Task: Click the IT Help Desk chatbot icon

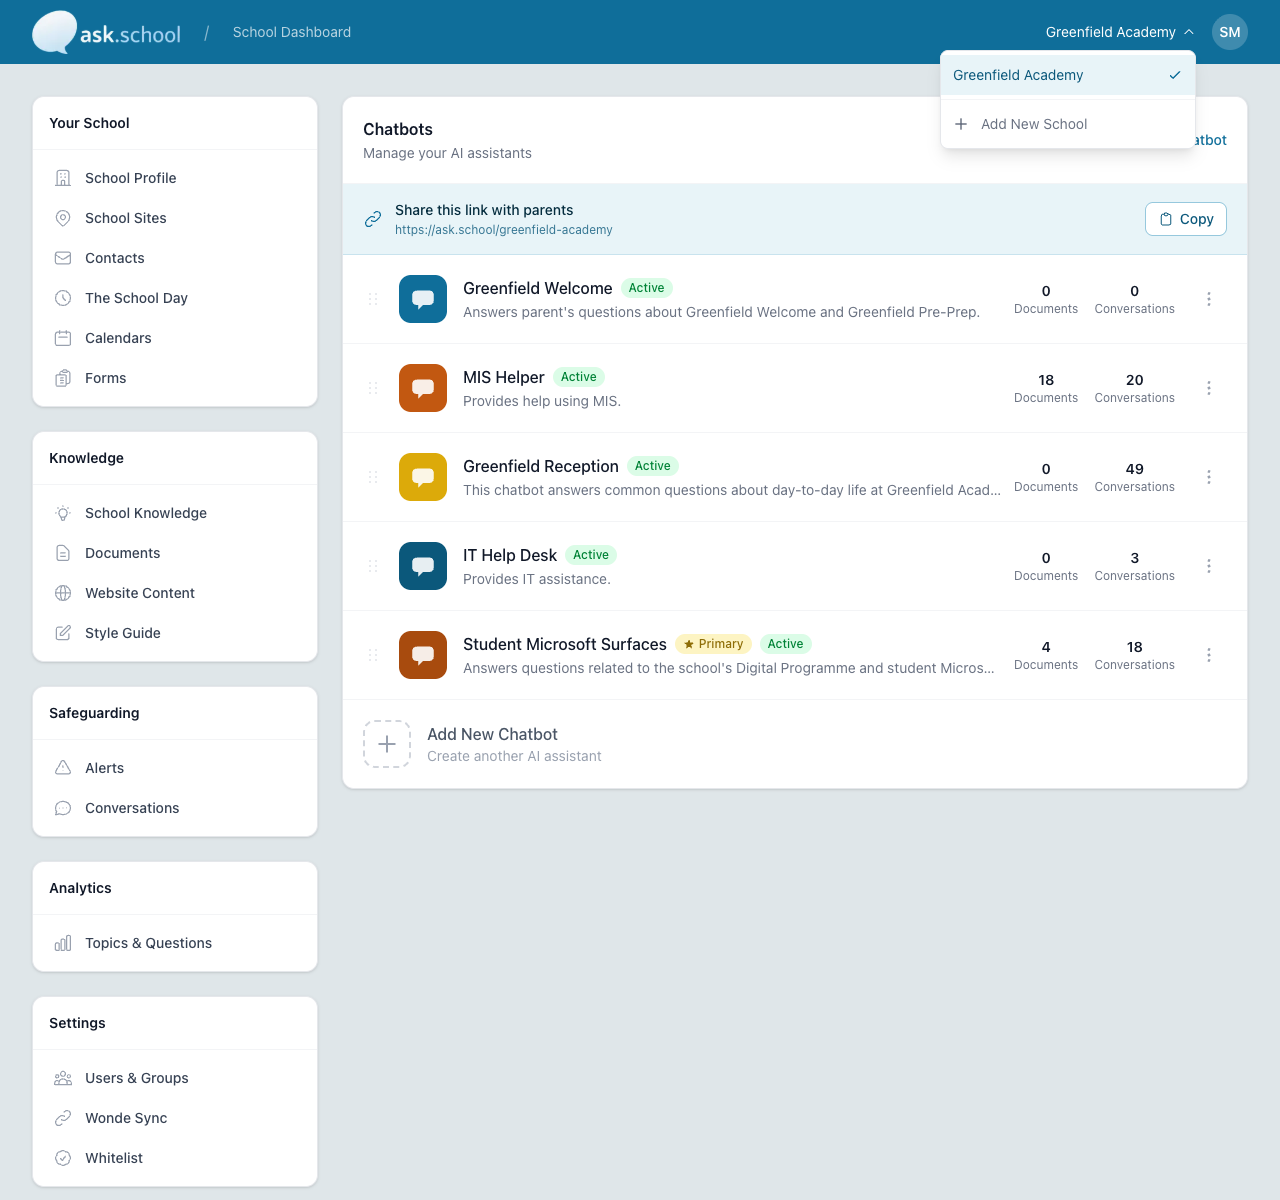Action: [x=423, y=566]
